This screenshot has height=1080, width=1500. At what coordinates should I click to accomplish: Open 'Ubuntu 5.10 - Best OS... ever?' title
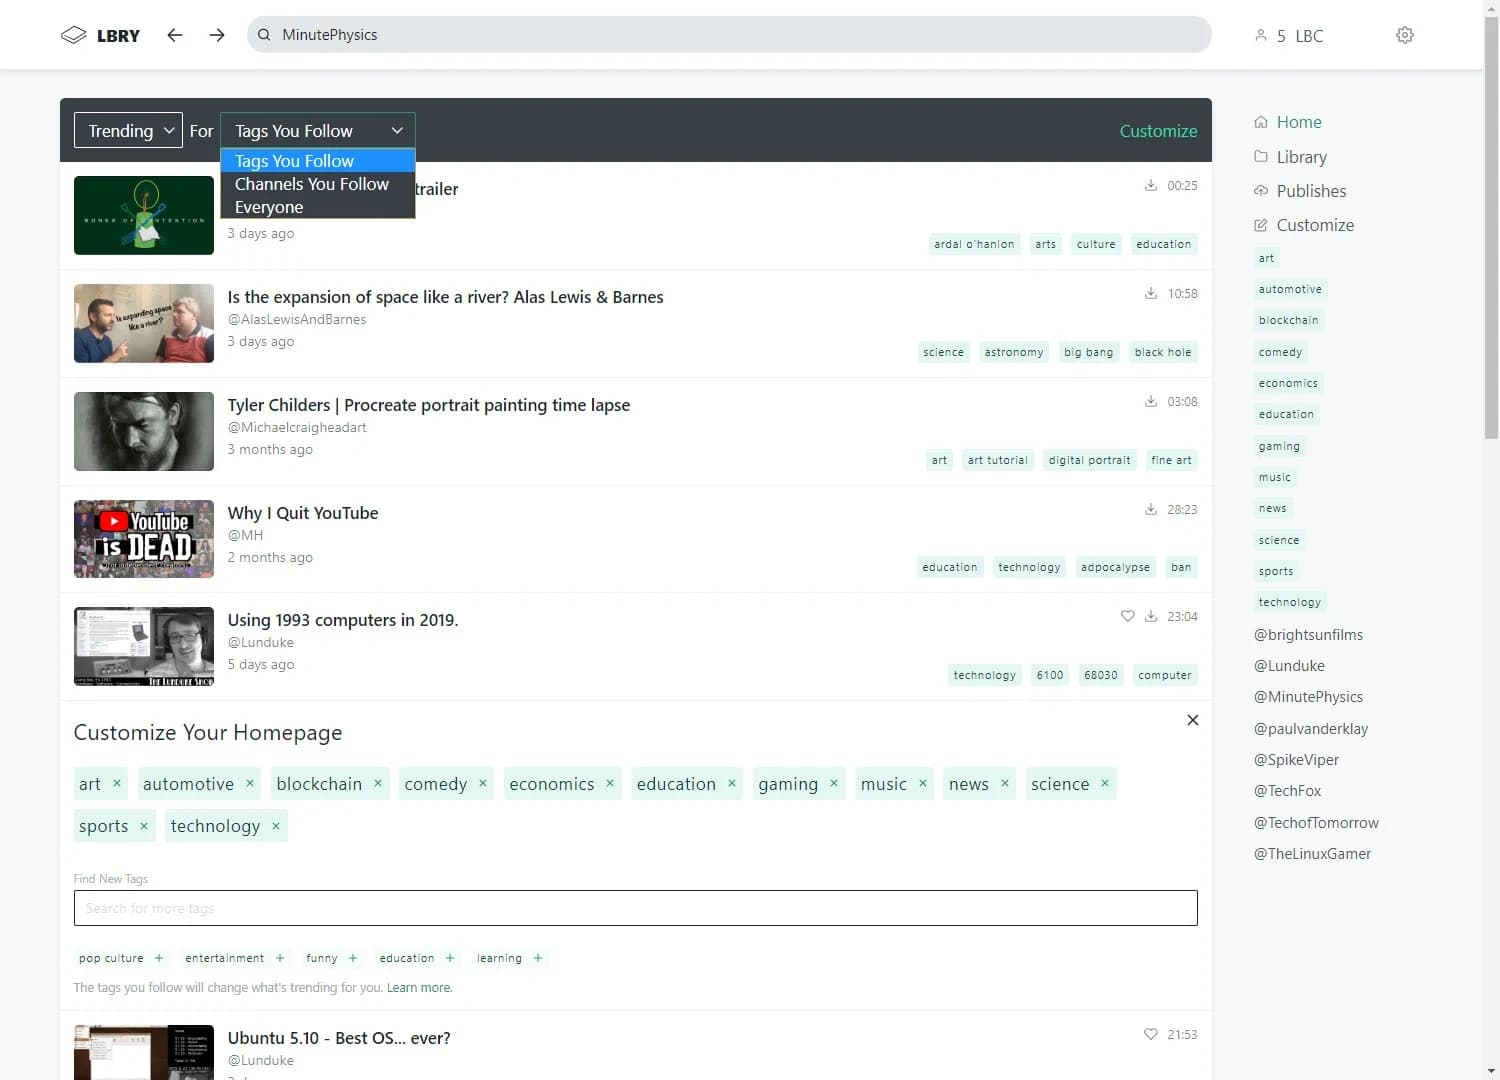pos(339,1038)
